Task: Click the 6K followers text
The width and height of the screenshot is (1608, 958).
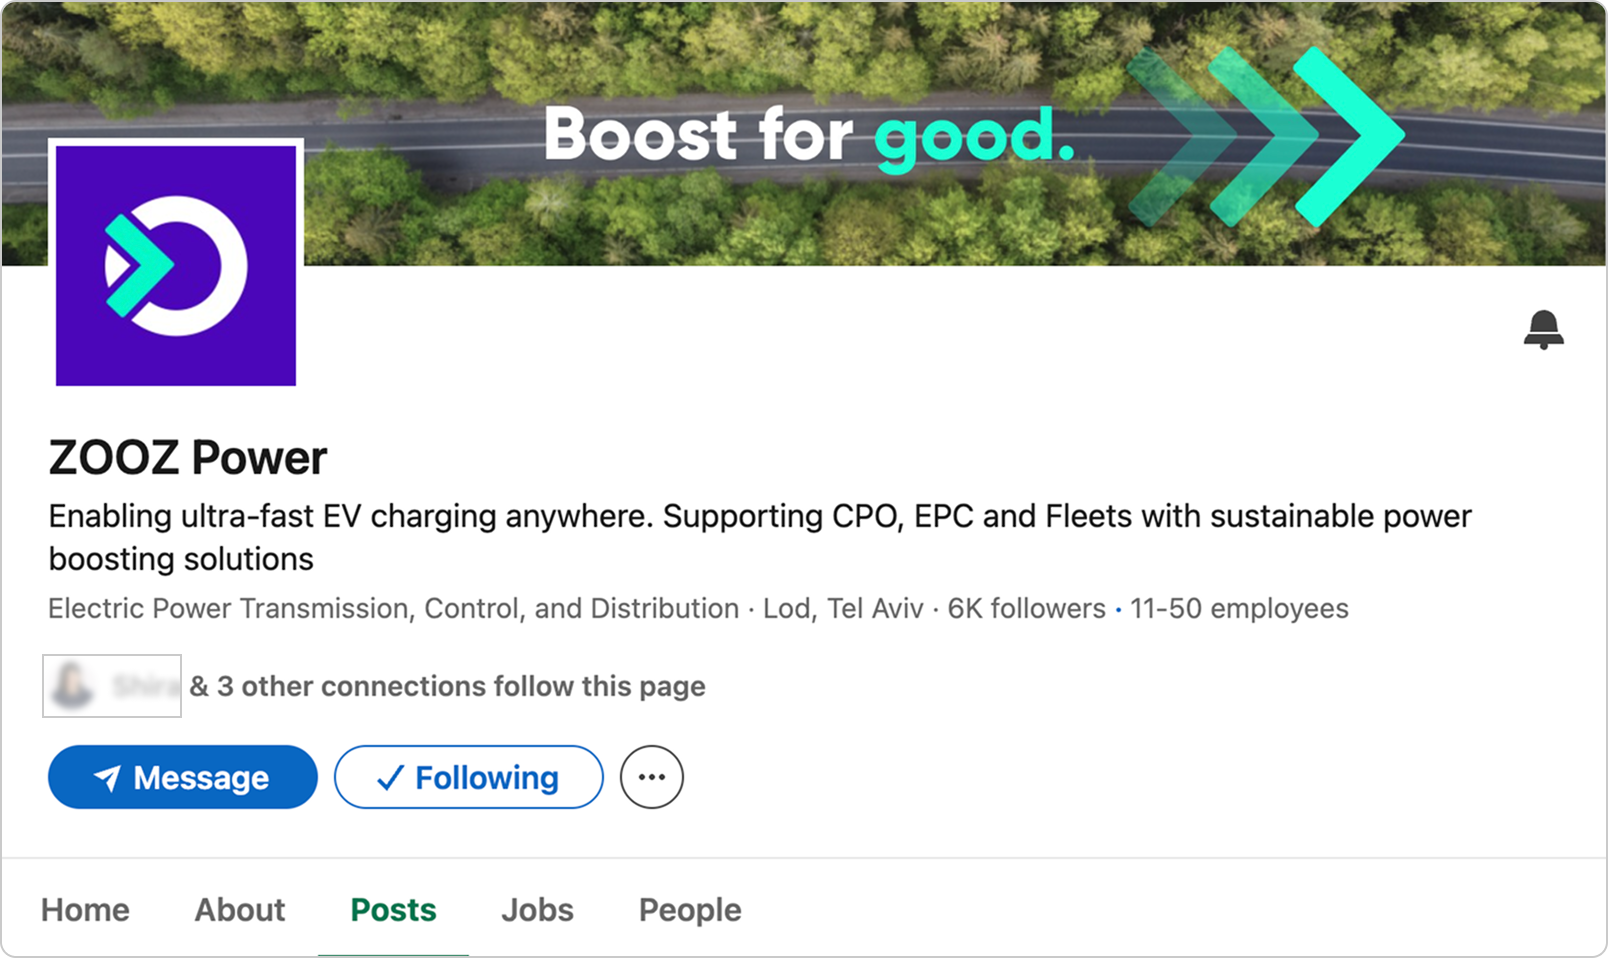Action: pos(1026,608)
